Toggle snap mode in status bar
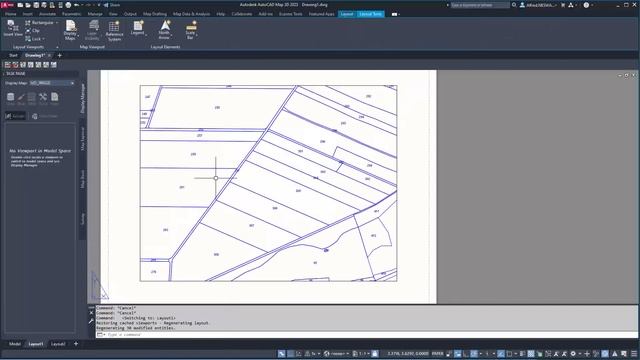Viewport: 640px width, 360px height. (x=299, y=353)
